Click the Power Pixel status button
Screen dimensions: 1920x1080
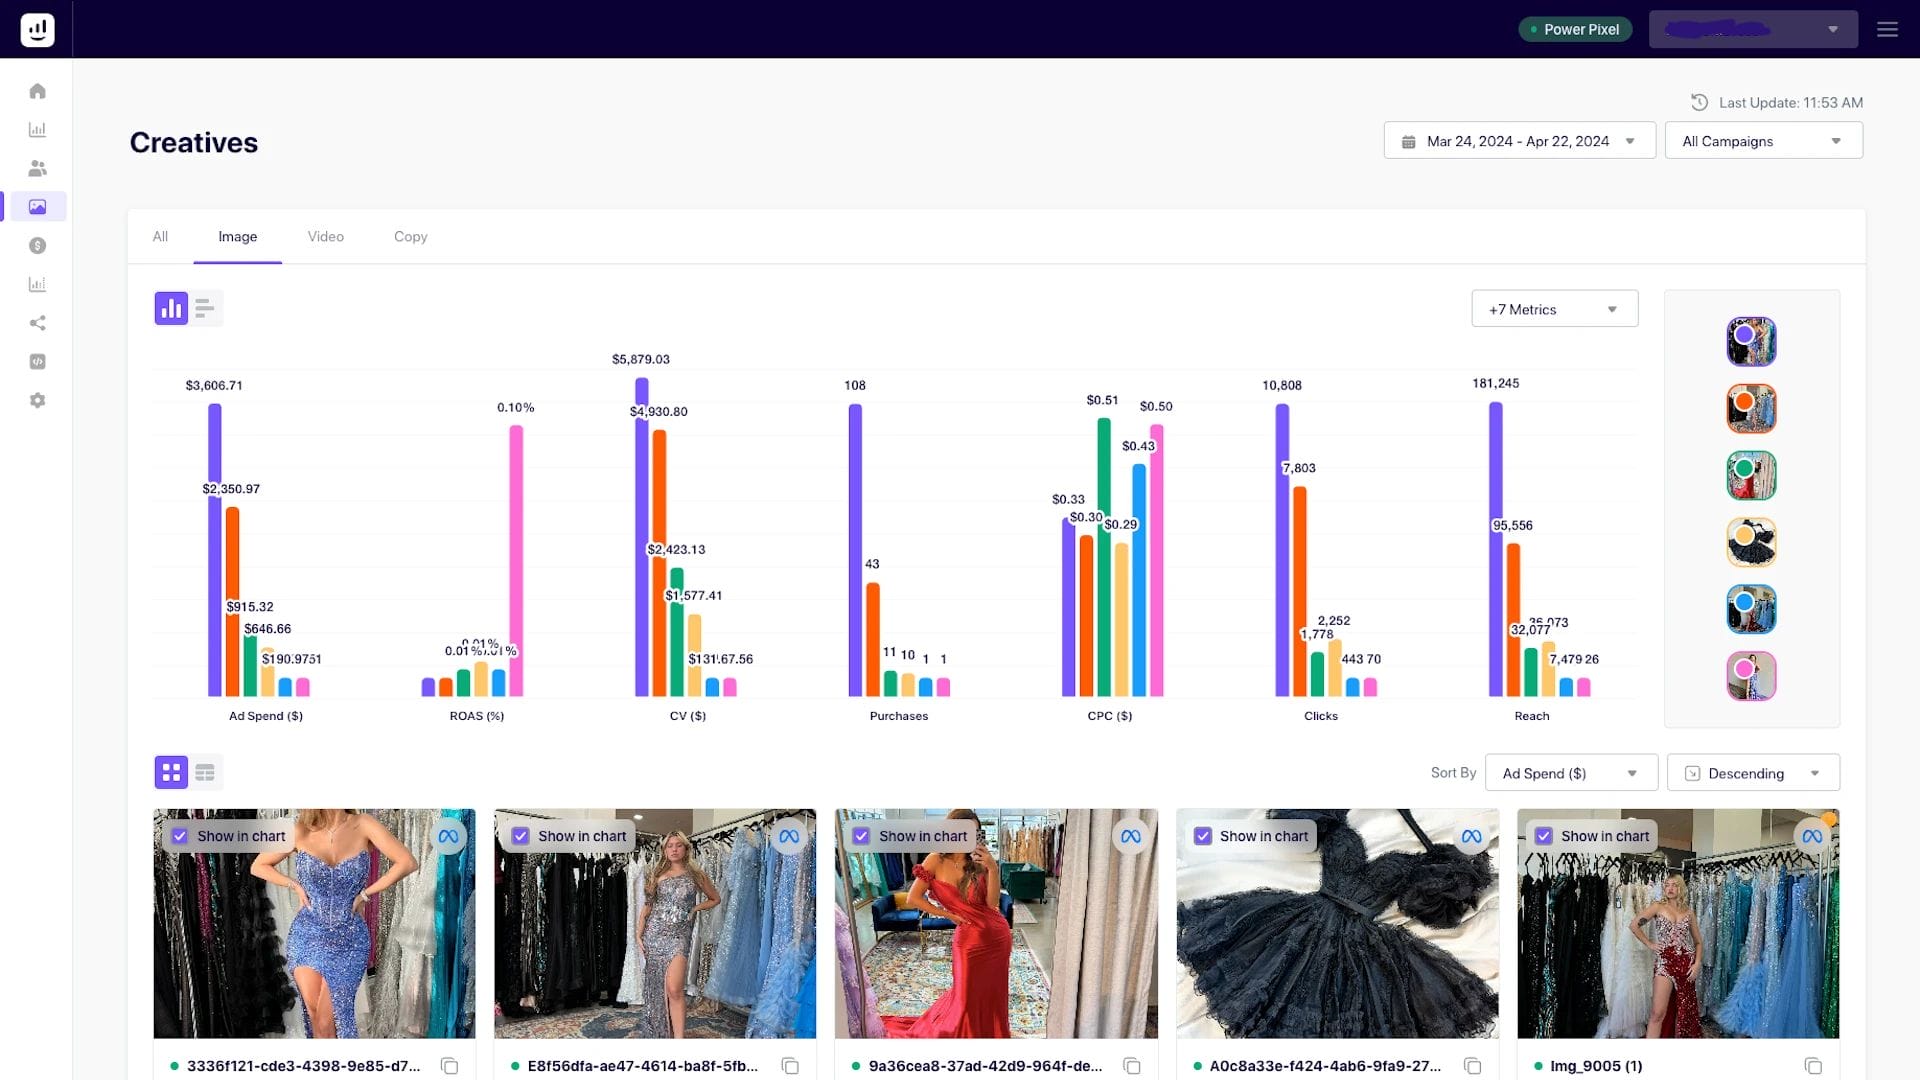pos(1575,29)
